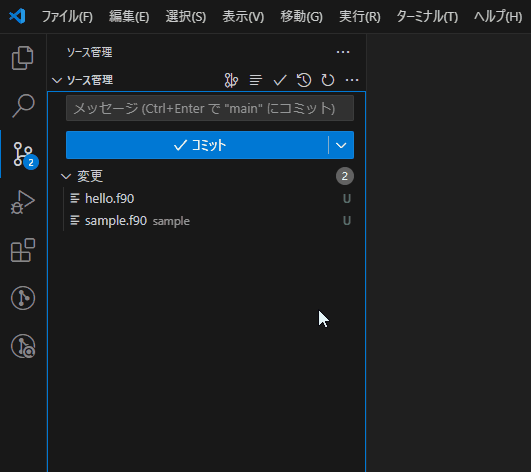Screen dimensions: 531x472
Task: Click the file icon beside hello.f90
Action: pyautogui.click(x=75, y=198)
